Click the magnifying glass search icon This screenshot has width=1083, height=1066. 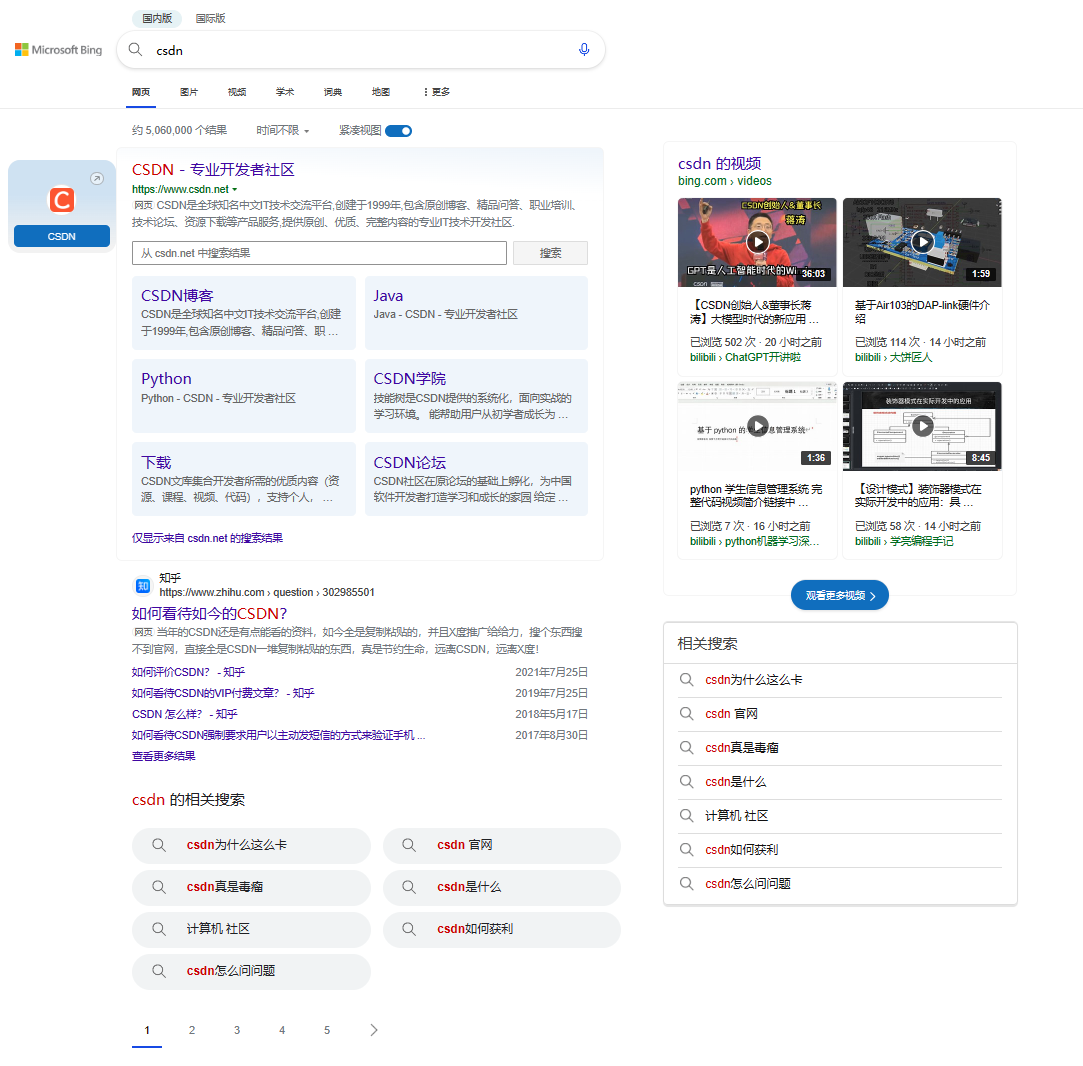134,49
